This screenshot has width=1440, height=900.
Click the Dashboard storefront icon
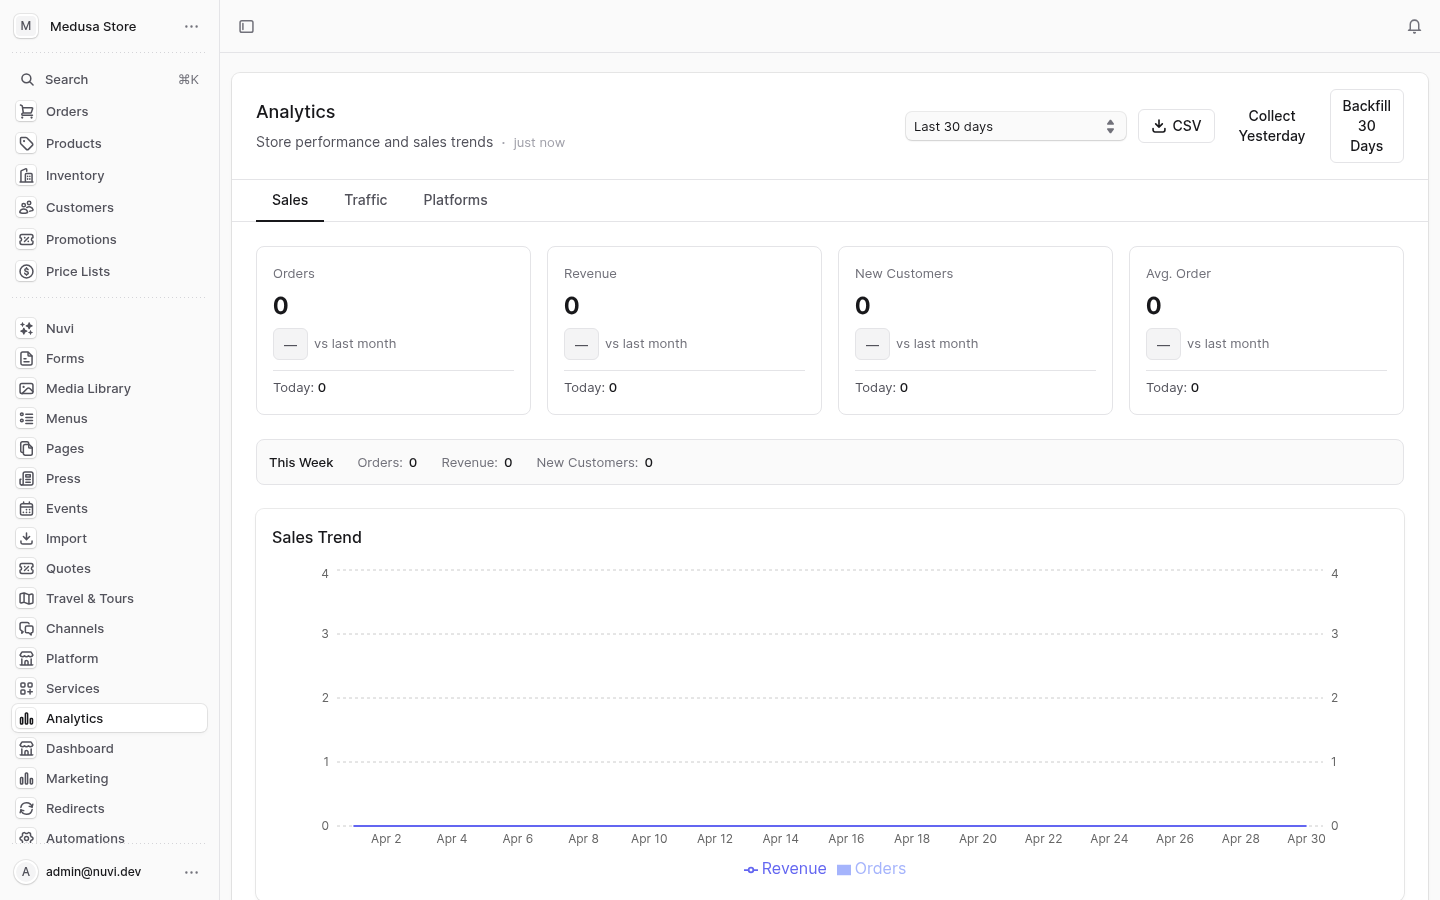coord(27,748)
